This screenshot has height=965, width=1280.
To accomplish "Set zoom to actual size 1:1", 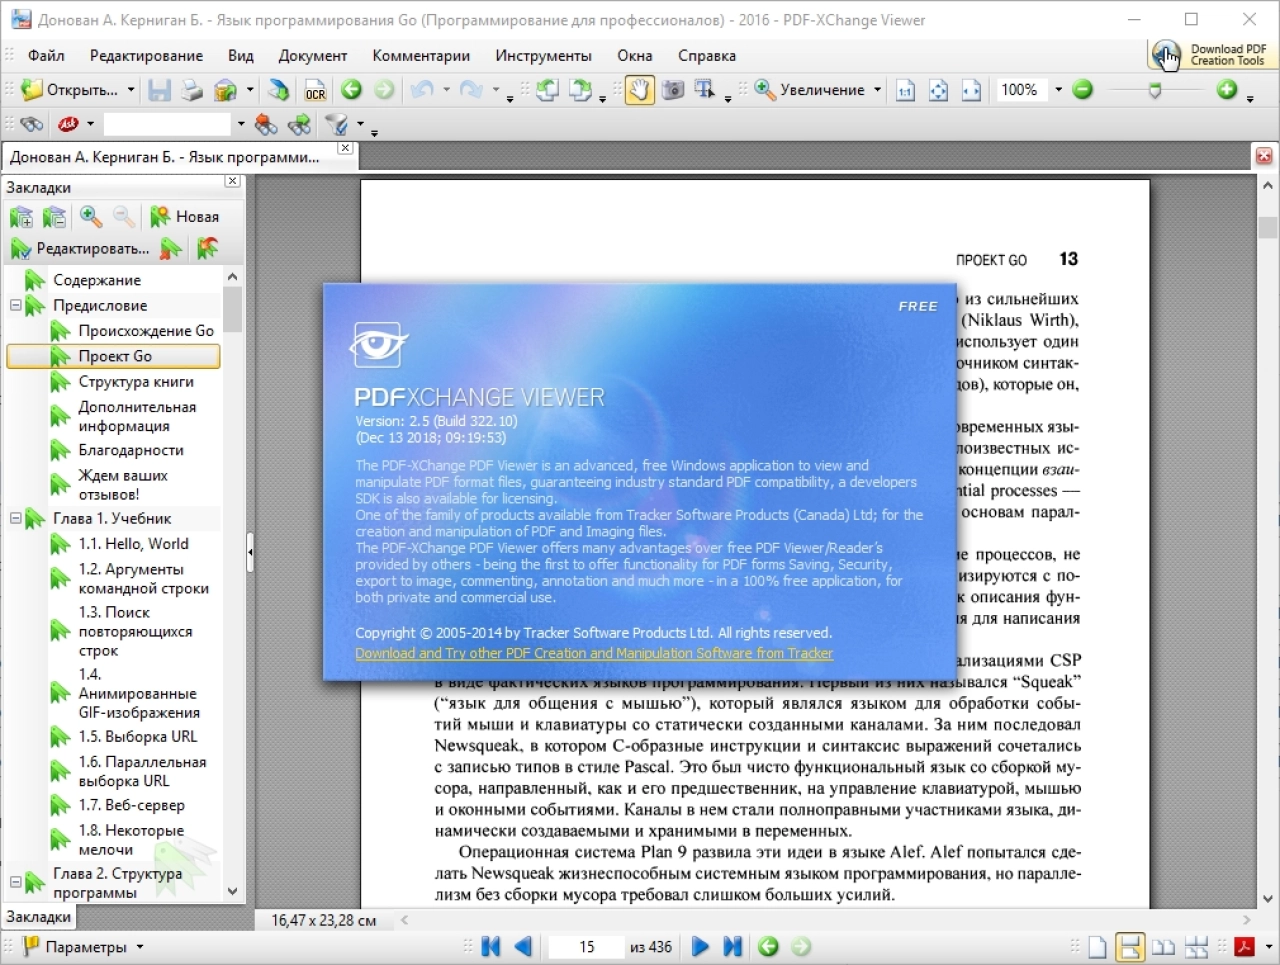I will tap(905, 90).
